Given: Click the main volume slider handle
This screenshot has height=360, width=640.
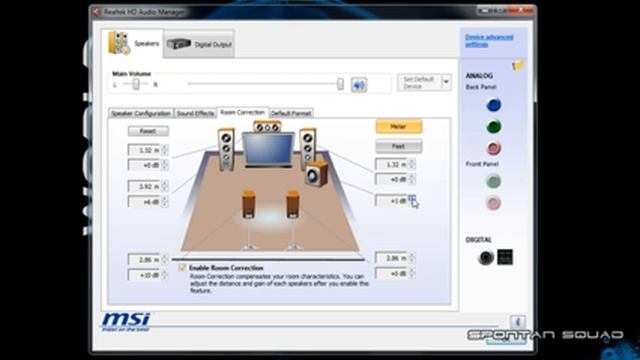Looking at the screenshot, I should pyautogui.click(x=340, y=84).
